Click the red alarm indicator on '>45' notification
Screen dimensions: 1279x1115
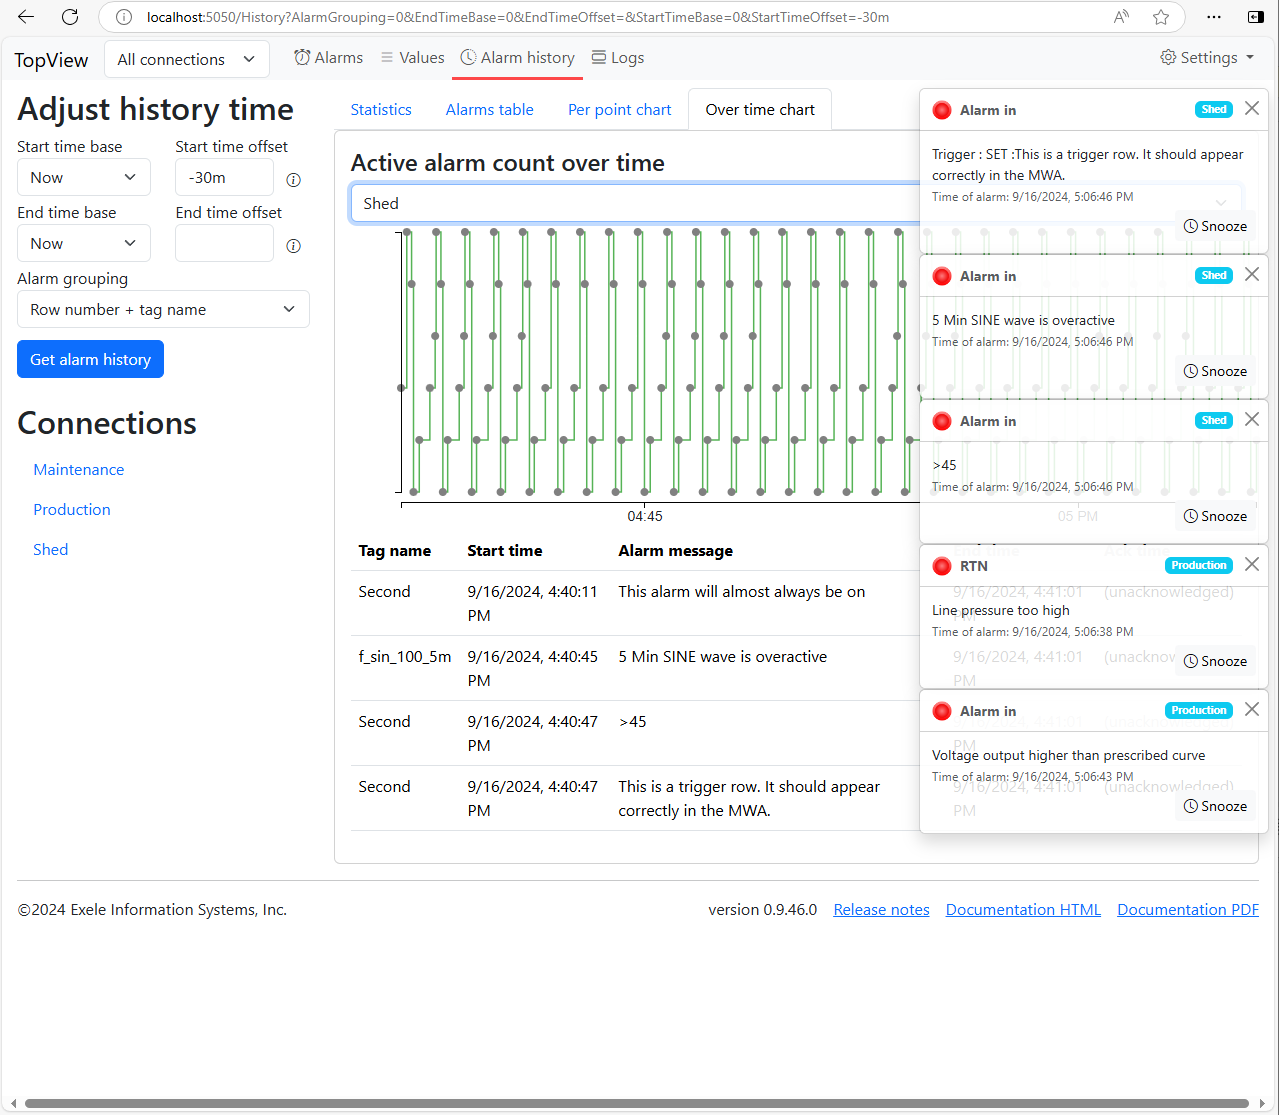(941, 421)
